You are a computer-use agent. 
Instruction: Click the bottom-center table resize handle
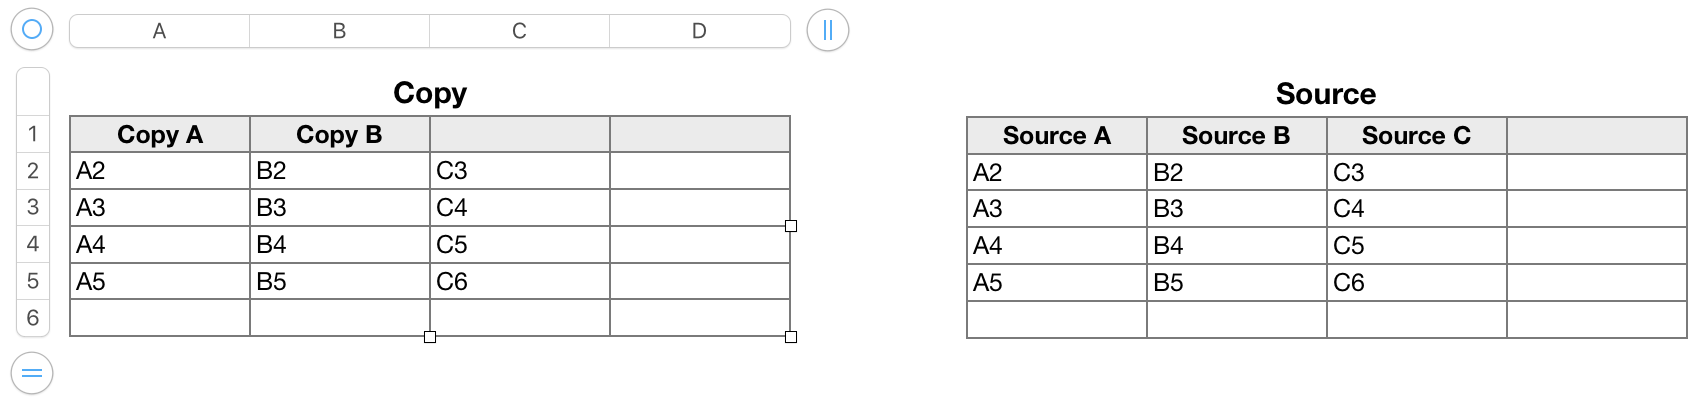(430, 337)
